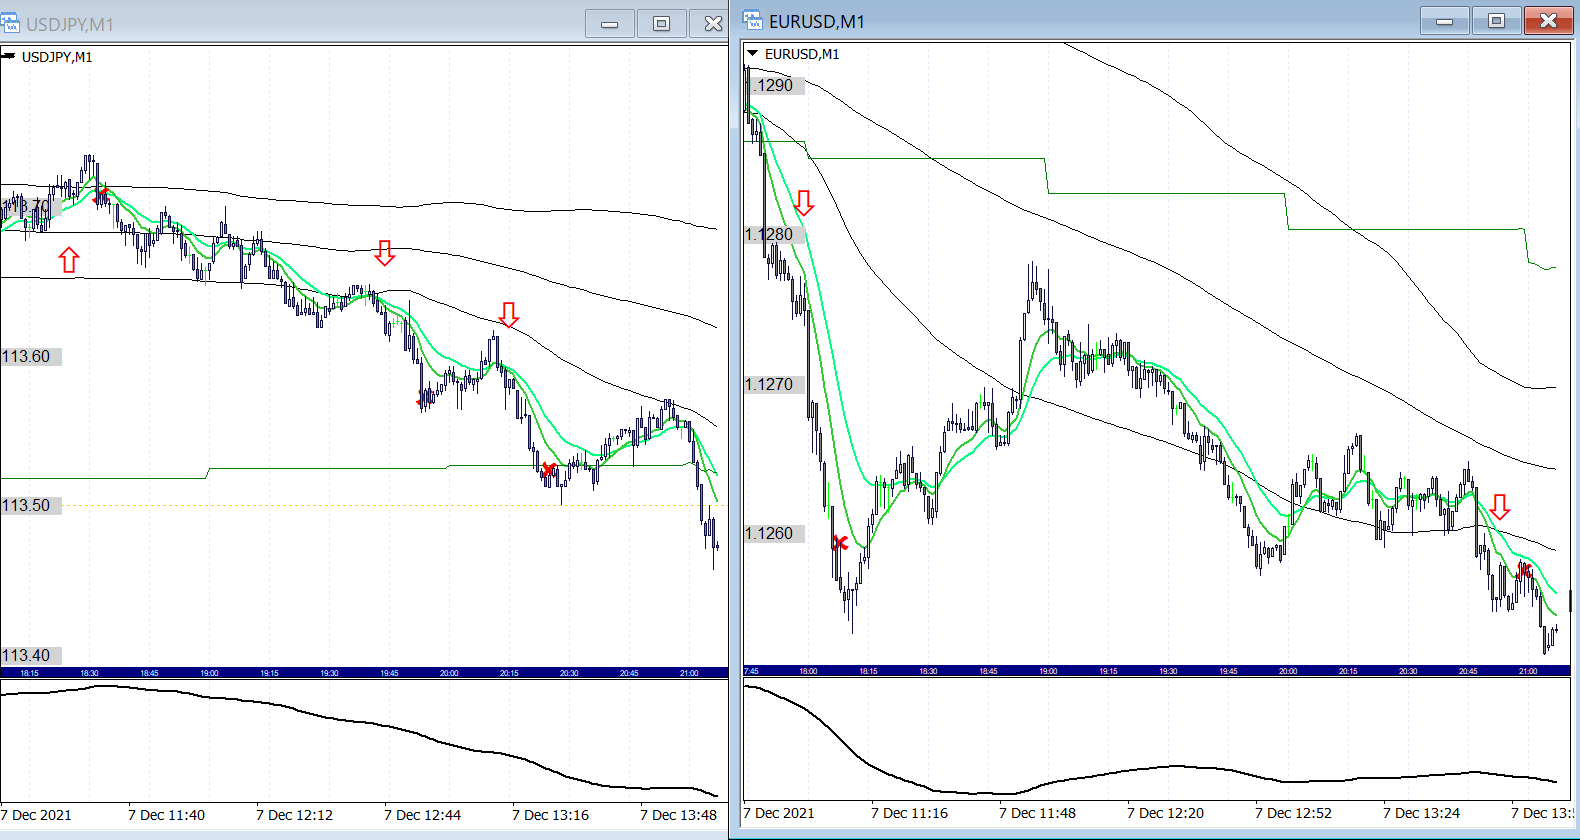
Task: Click the '7 Dec 2021' date under USDJPY chart
Action: 36,815
